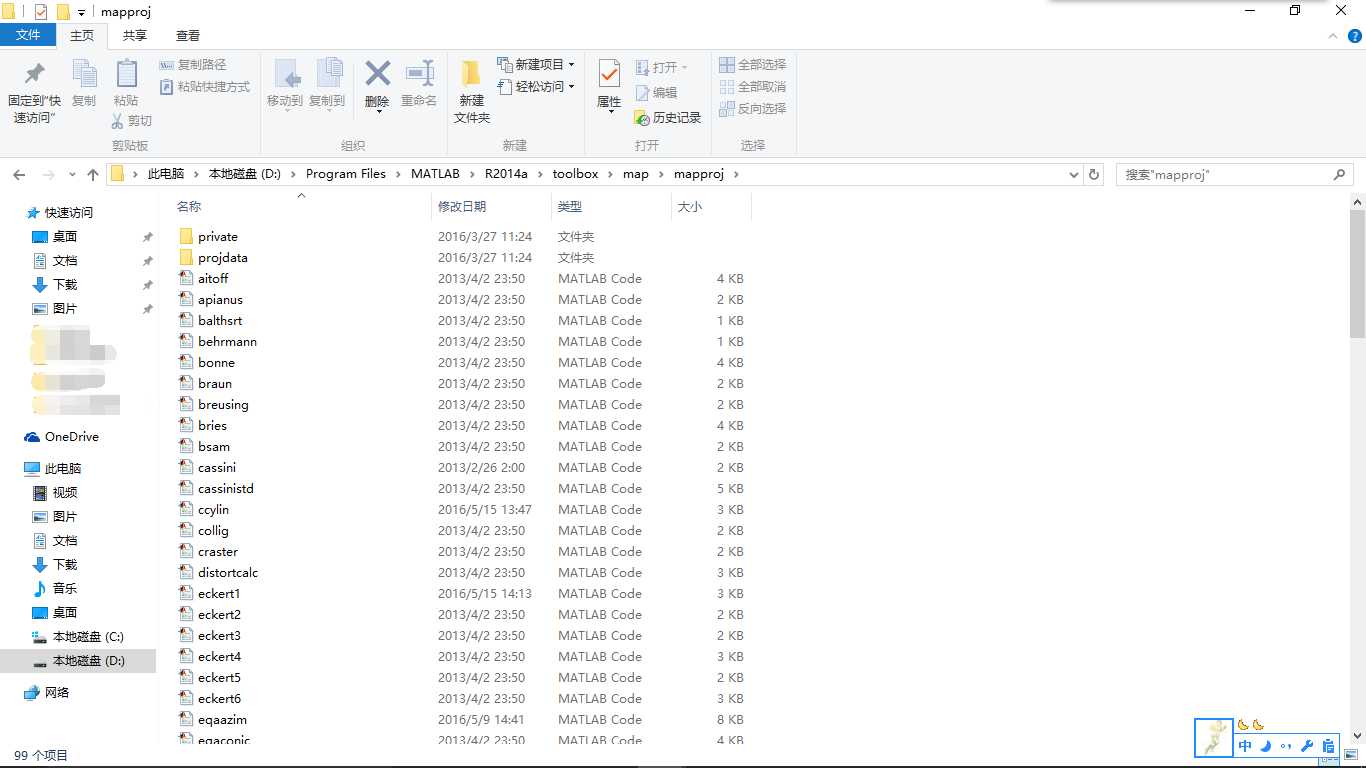Collapse the ribbon with the chevron
Viewport: 1366px width, 768px height.
pos(1333,36)
